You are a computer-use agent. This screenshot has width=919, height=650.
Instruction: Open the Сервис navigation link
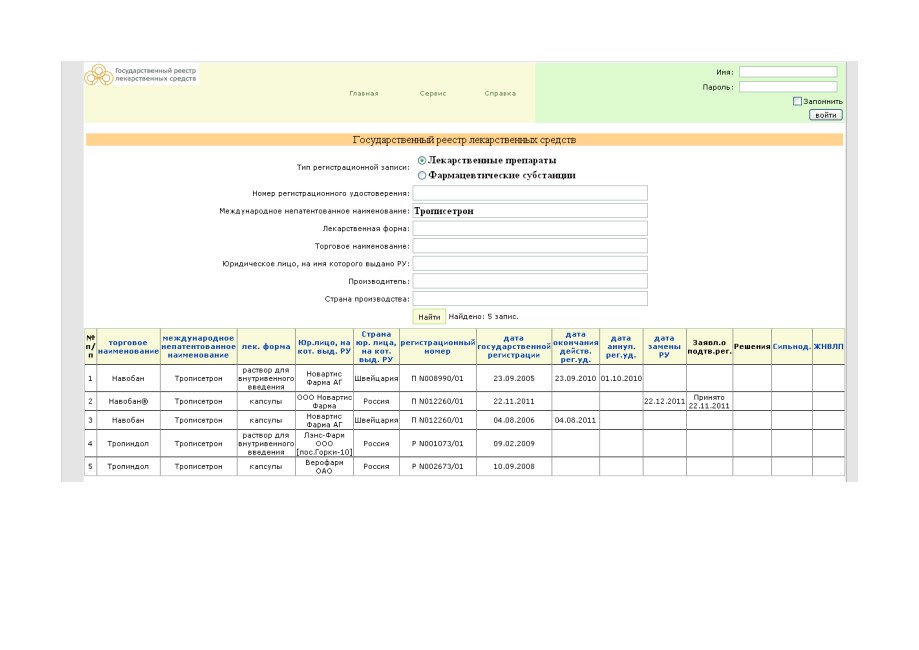[x=433, y=93]
